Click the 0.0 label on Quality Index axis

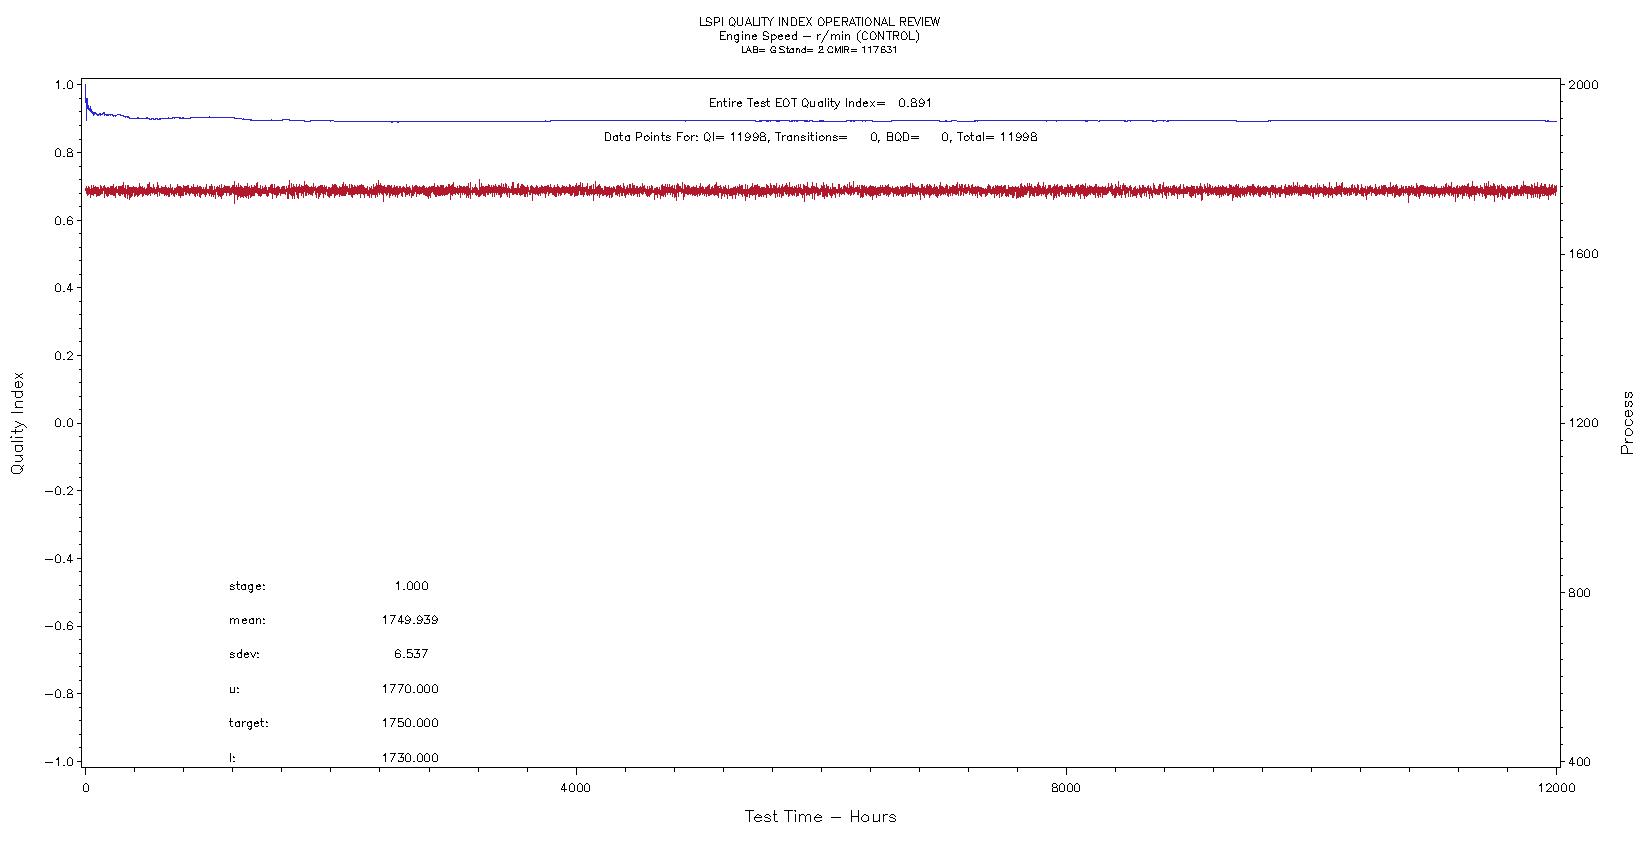click(62, 423)
